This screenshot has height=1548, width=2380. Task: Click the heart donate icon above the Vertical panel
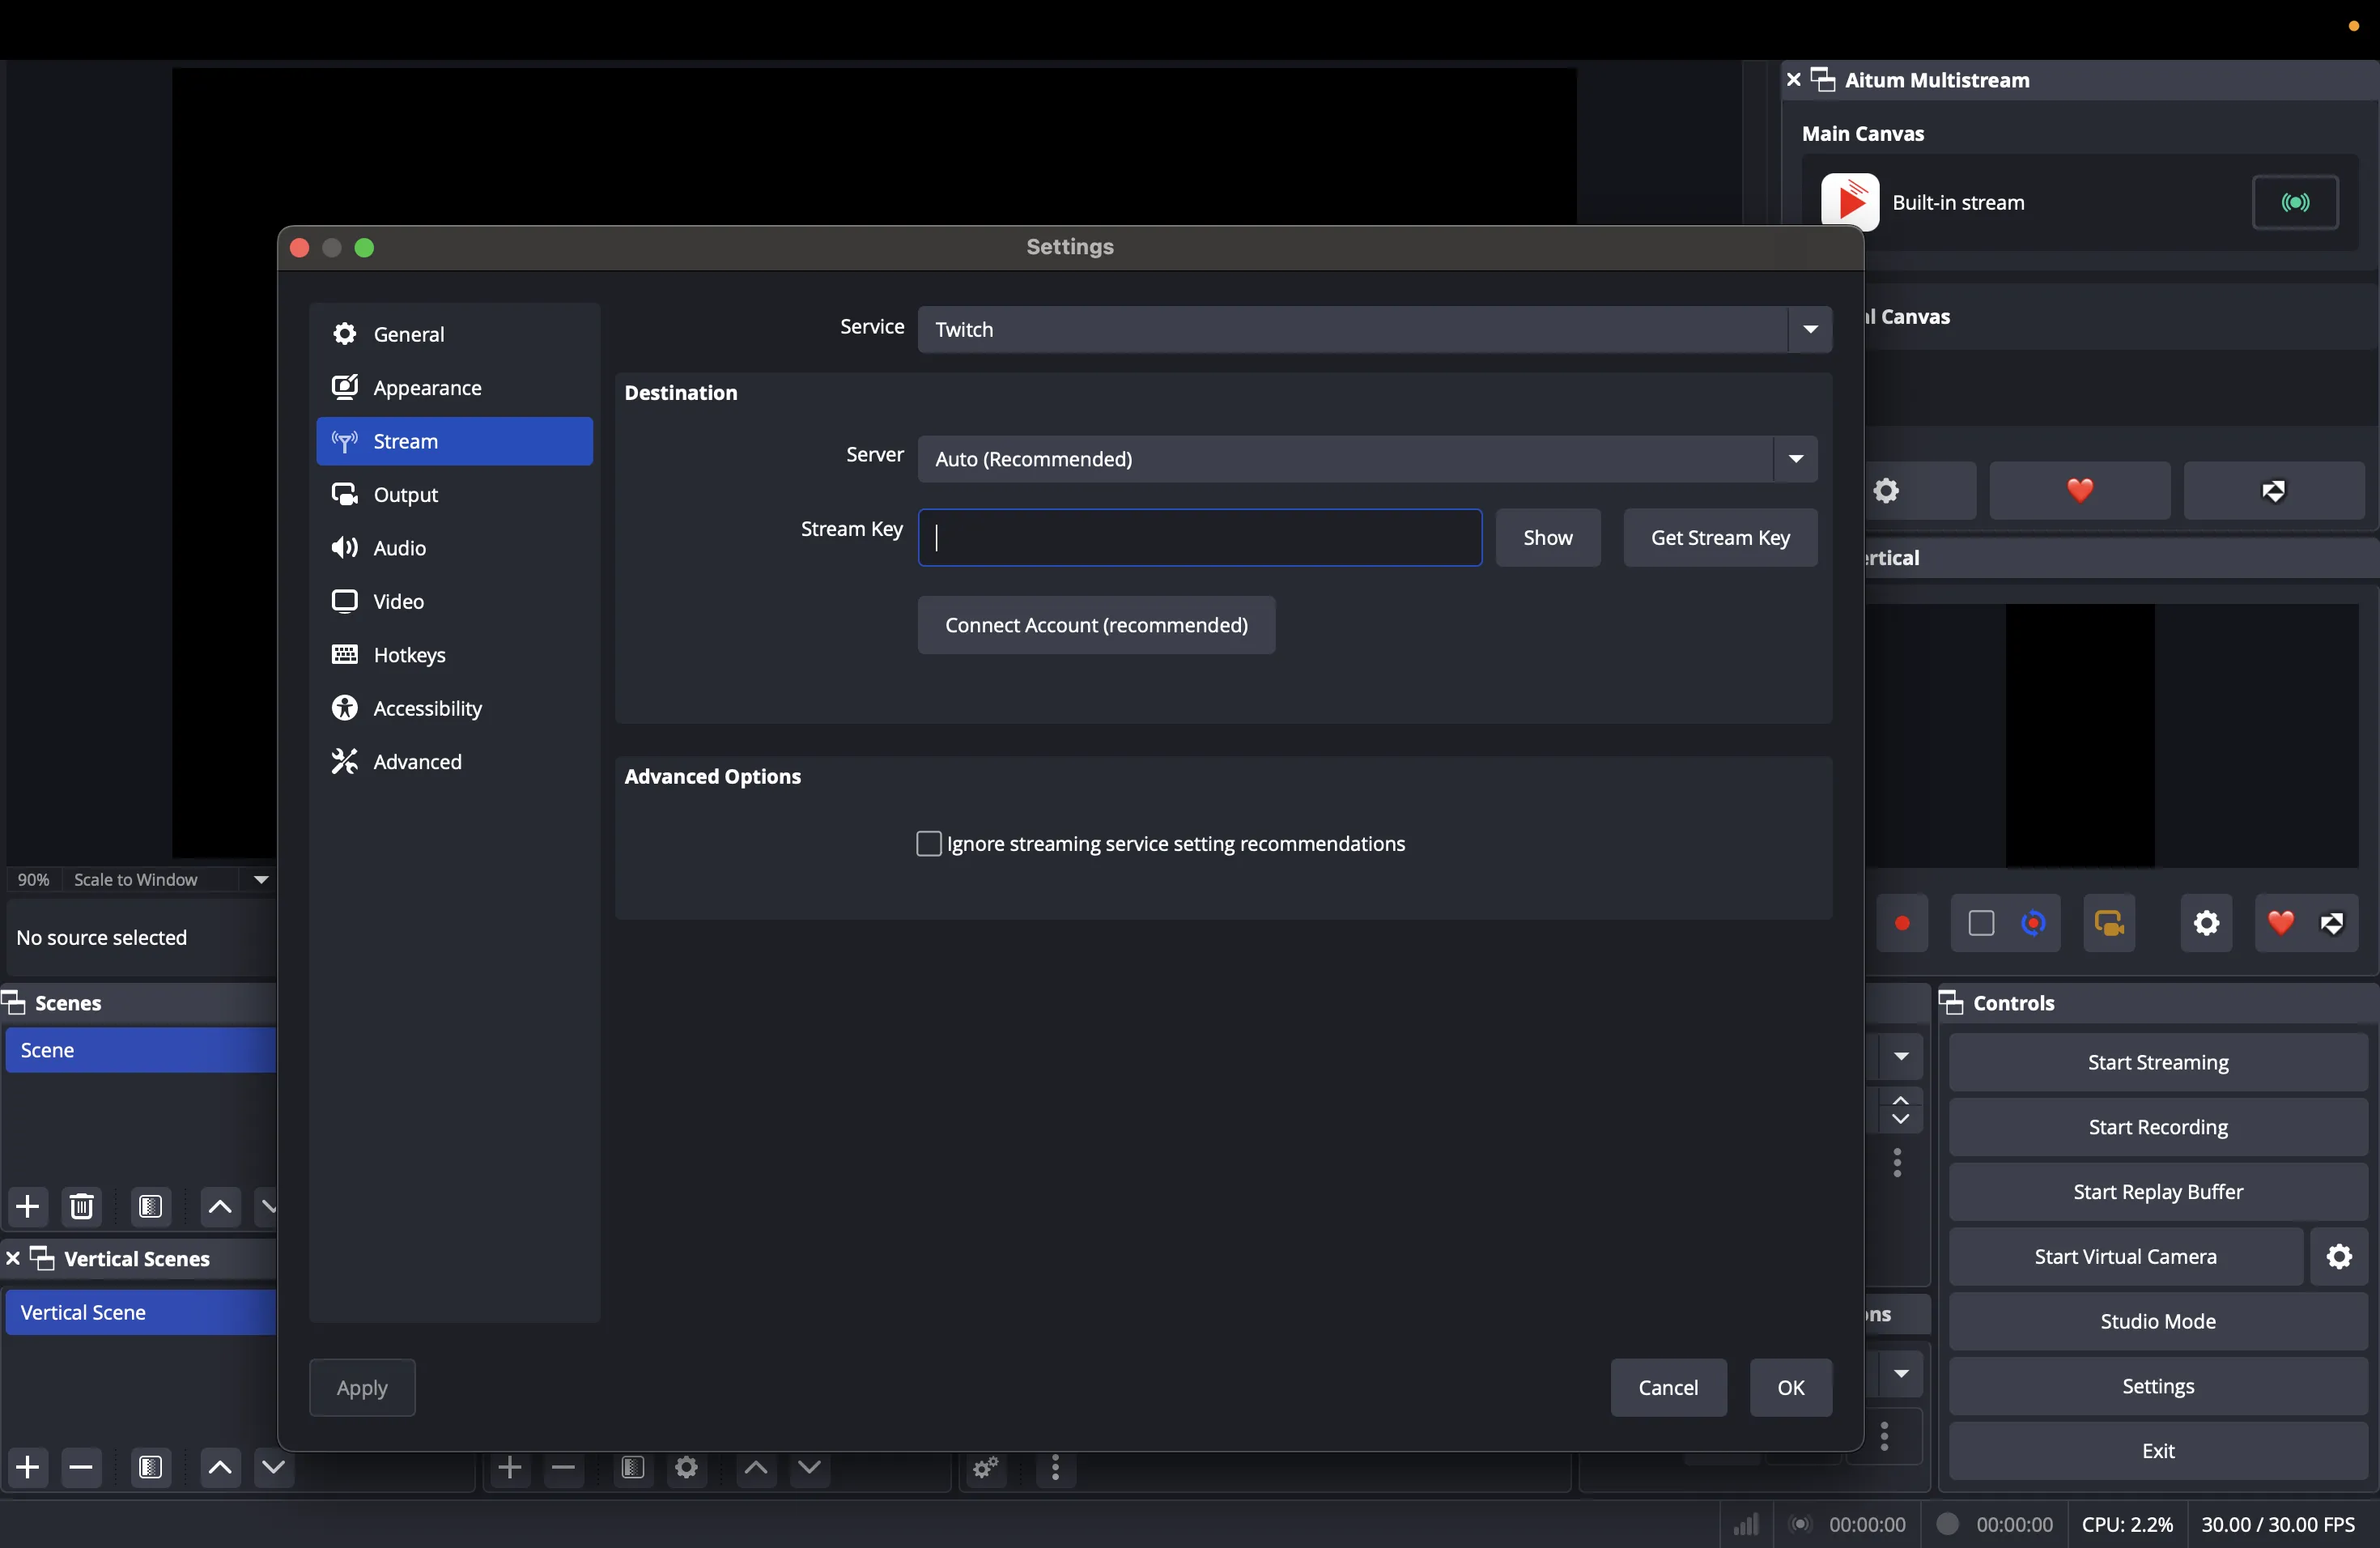(2080, 491)
